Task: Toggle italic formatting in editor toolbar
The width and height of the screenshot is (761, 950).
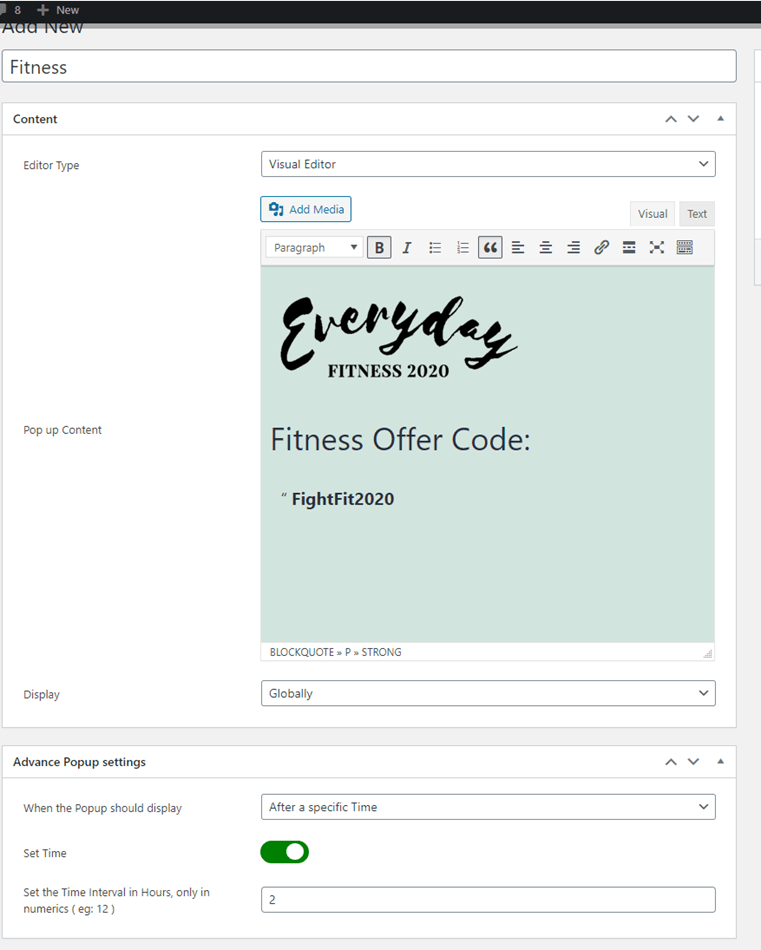Action: click(x=407, y=247)
